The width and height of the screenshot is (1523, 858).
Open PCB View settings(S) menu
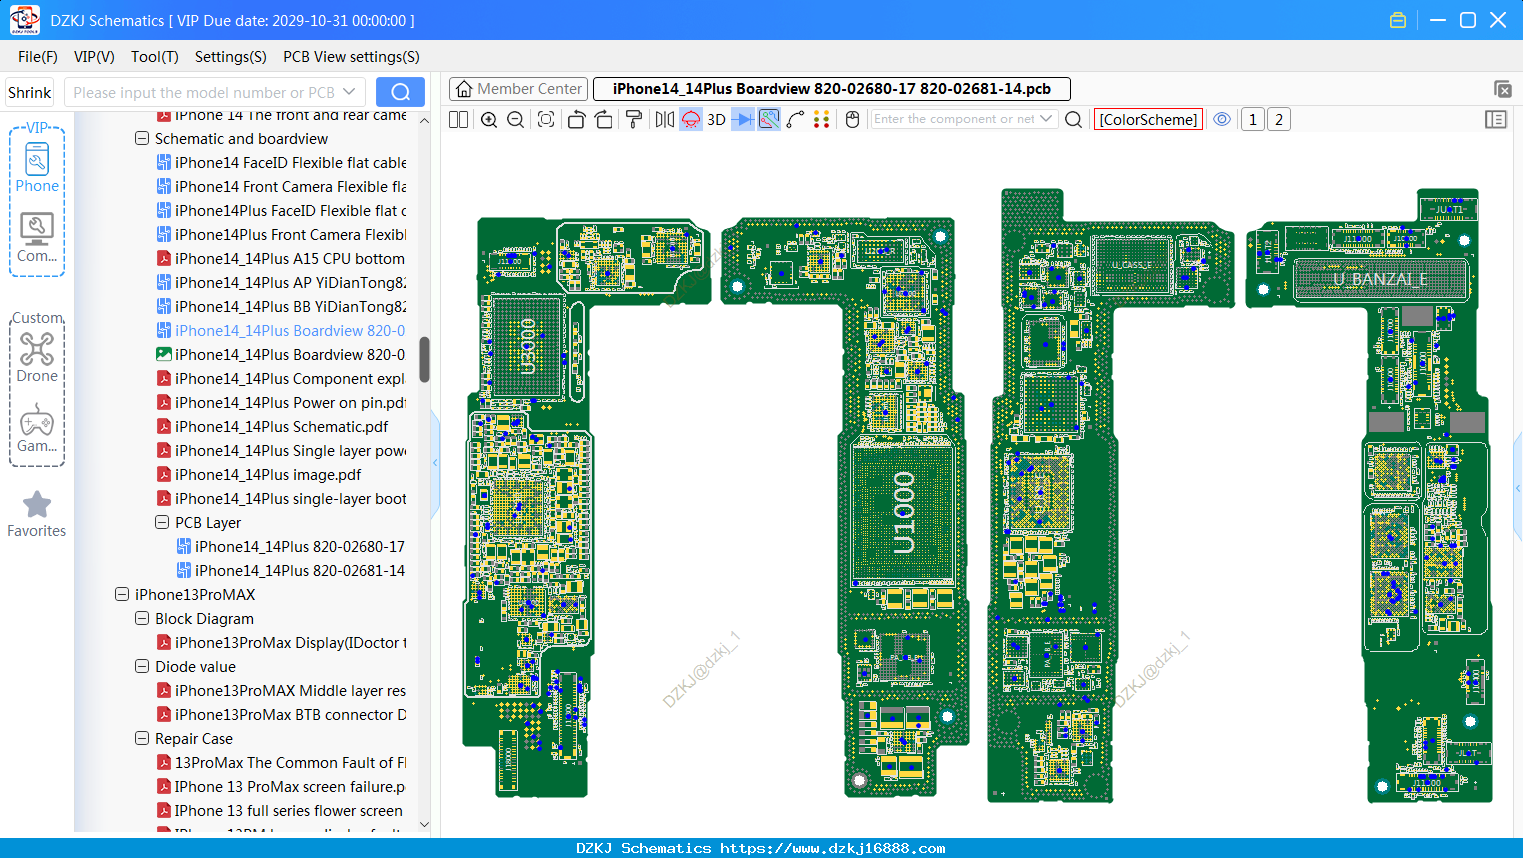351,57
